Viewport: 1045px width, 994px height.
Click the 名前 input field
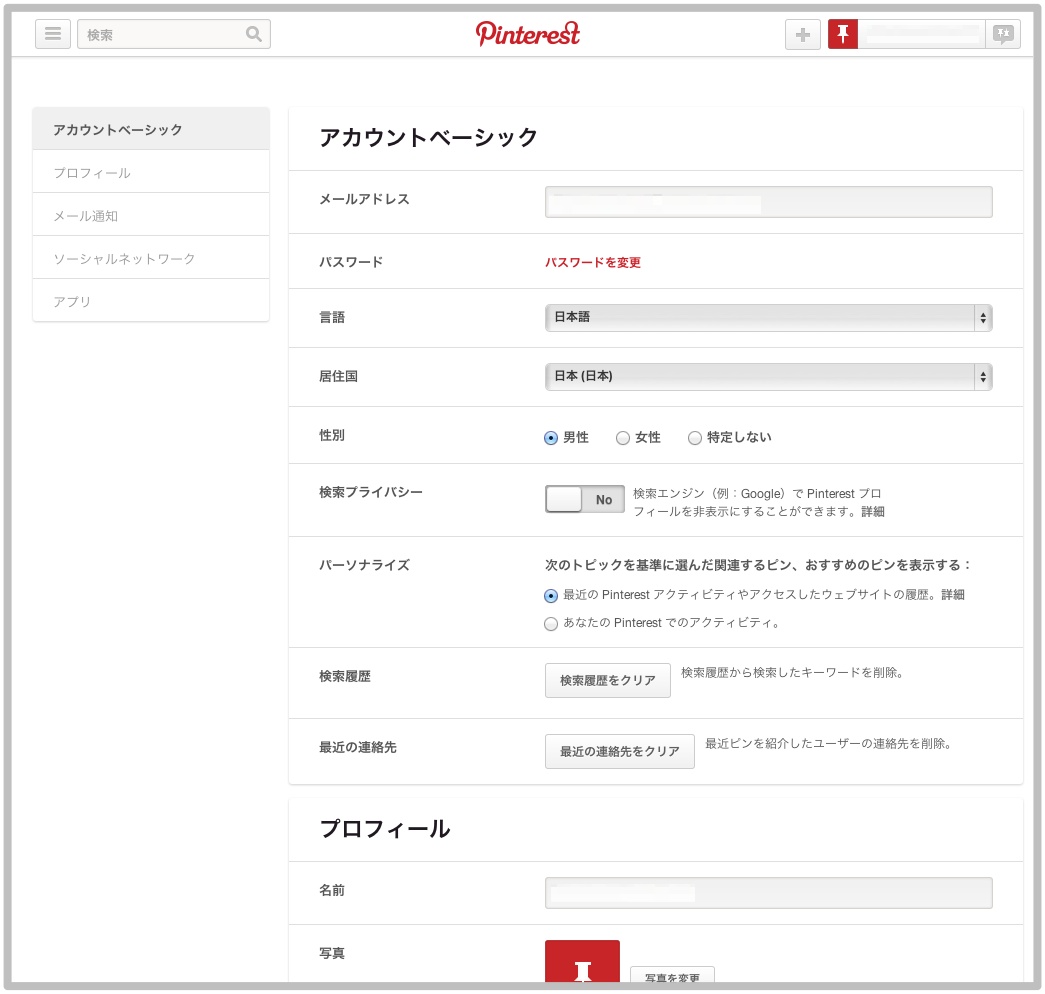coord(768,893)
